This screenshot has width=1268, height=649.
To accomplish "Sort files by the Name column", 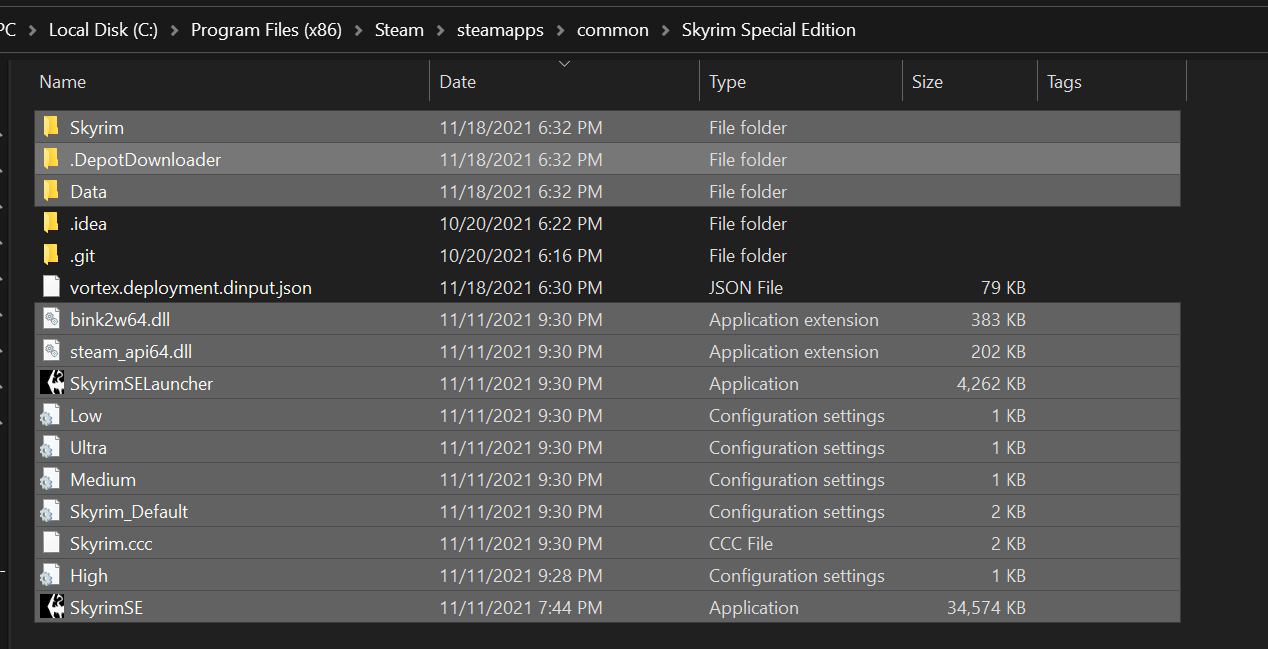I will (232, 82).
